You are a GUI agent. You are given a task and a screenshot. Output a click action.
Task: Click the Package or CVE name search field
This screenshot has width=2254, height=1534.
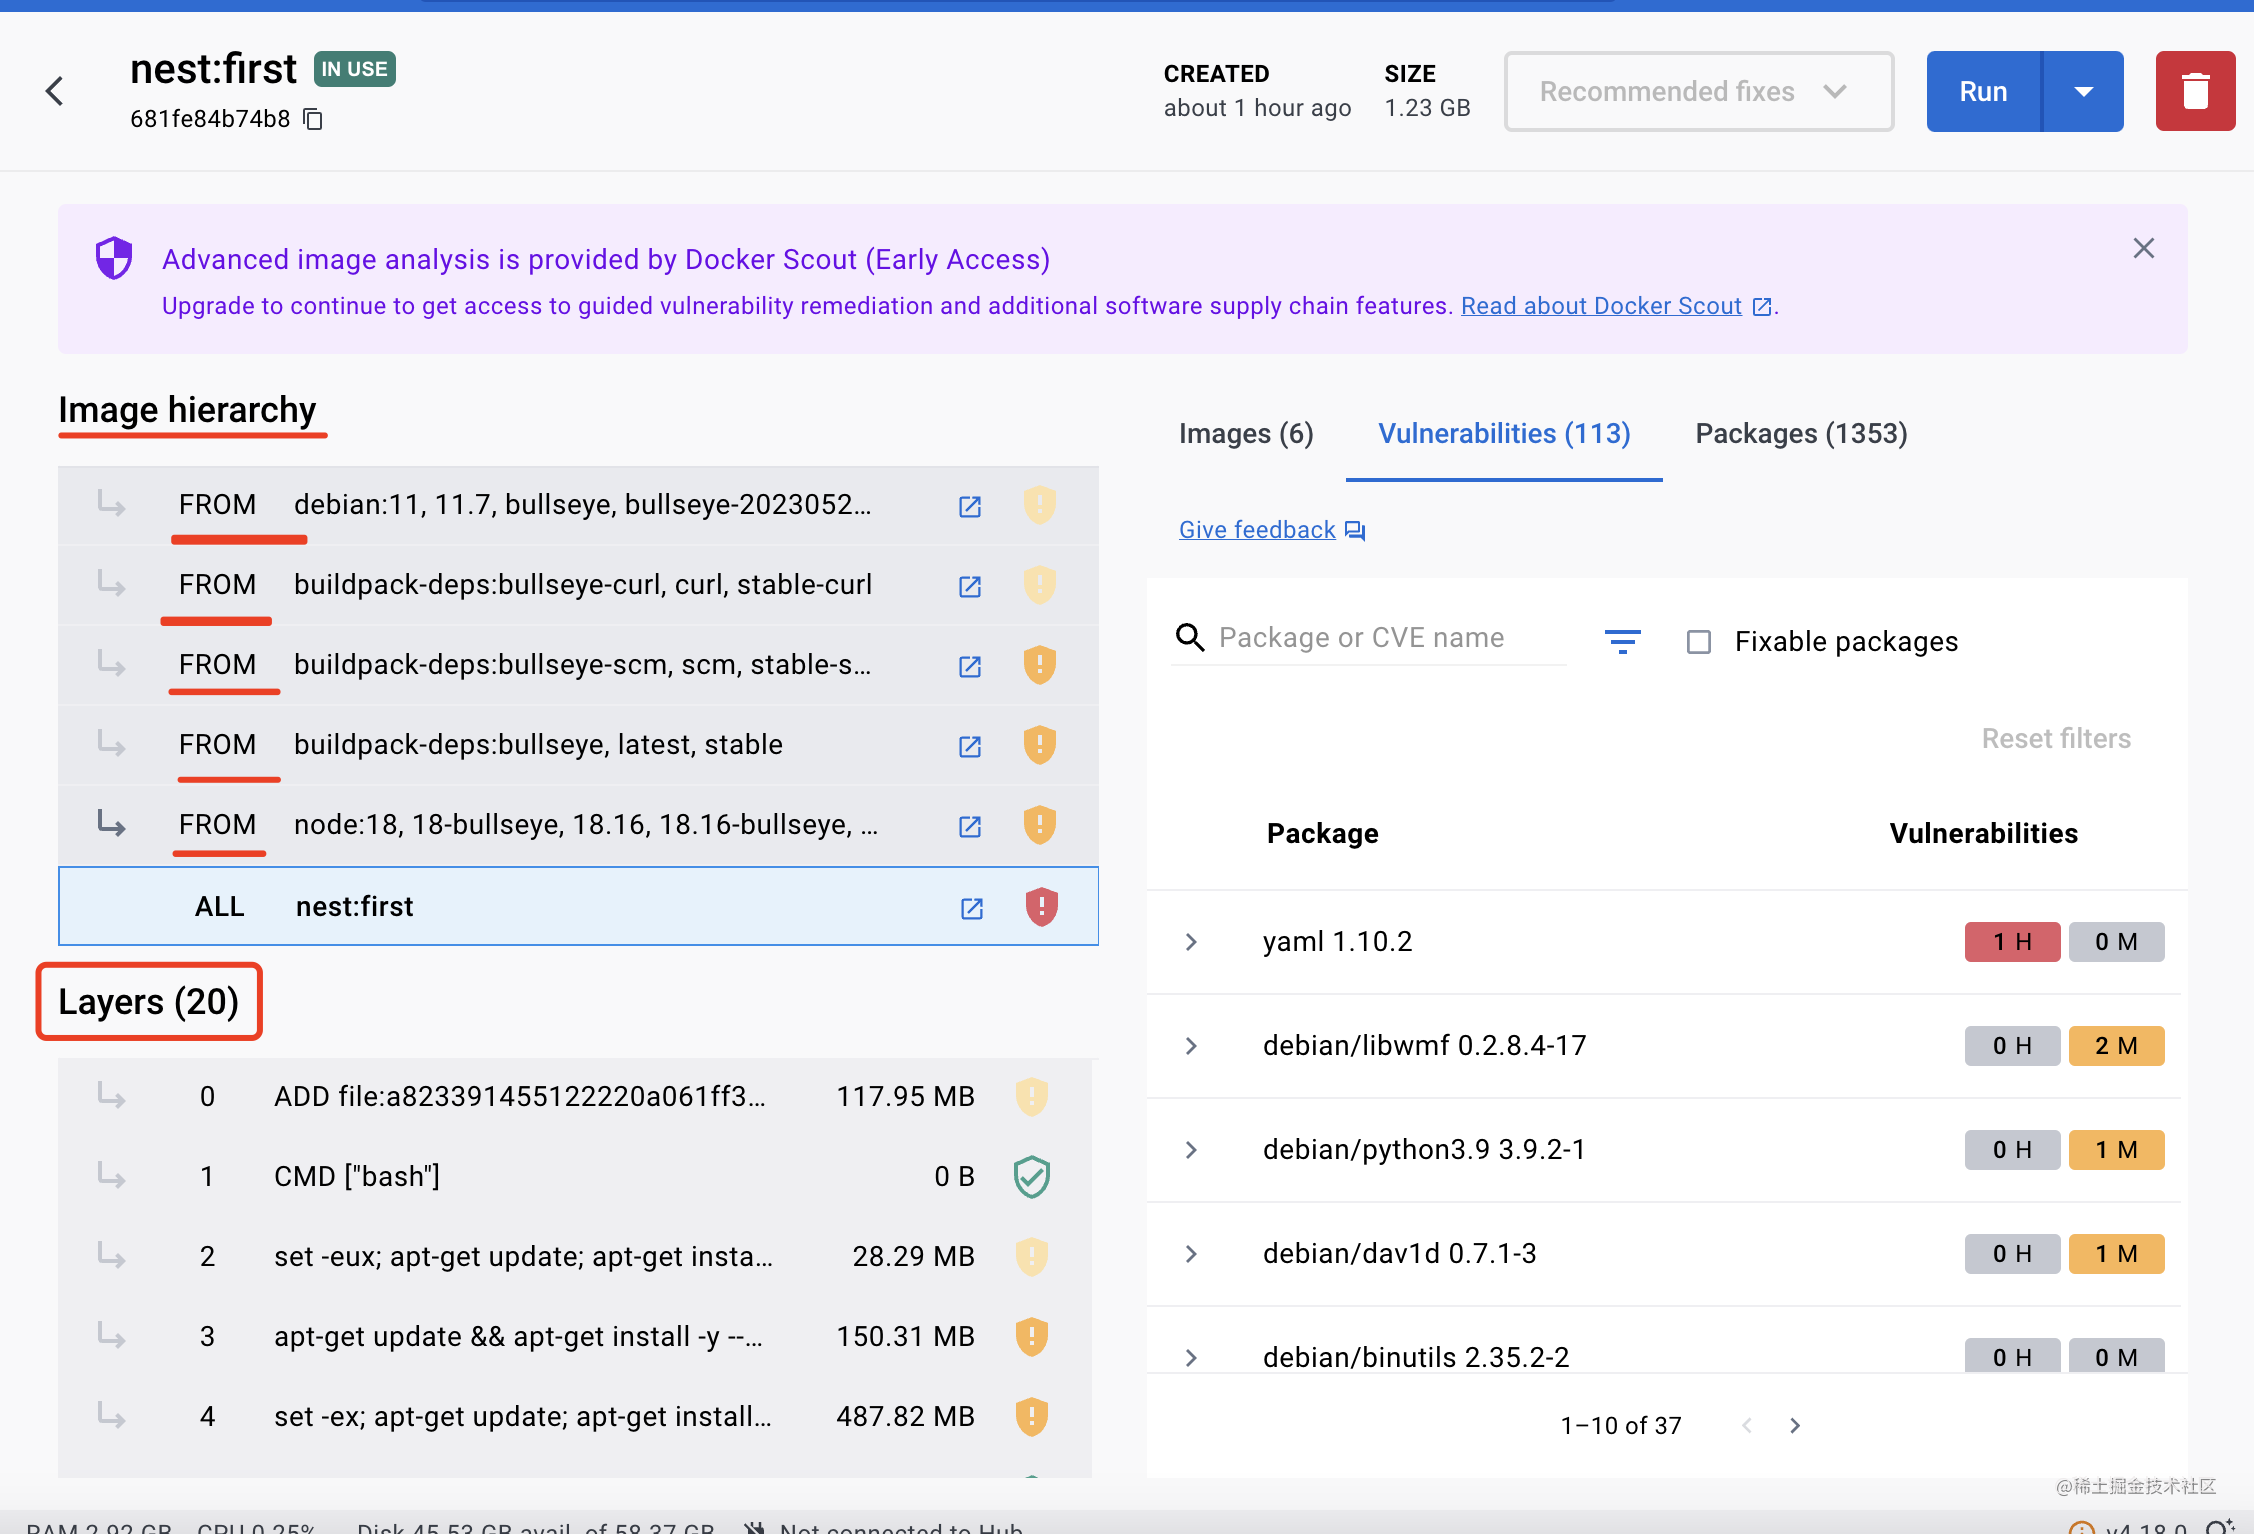pyautogui.click(x=1380, y=638)
